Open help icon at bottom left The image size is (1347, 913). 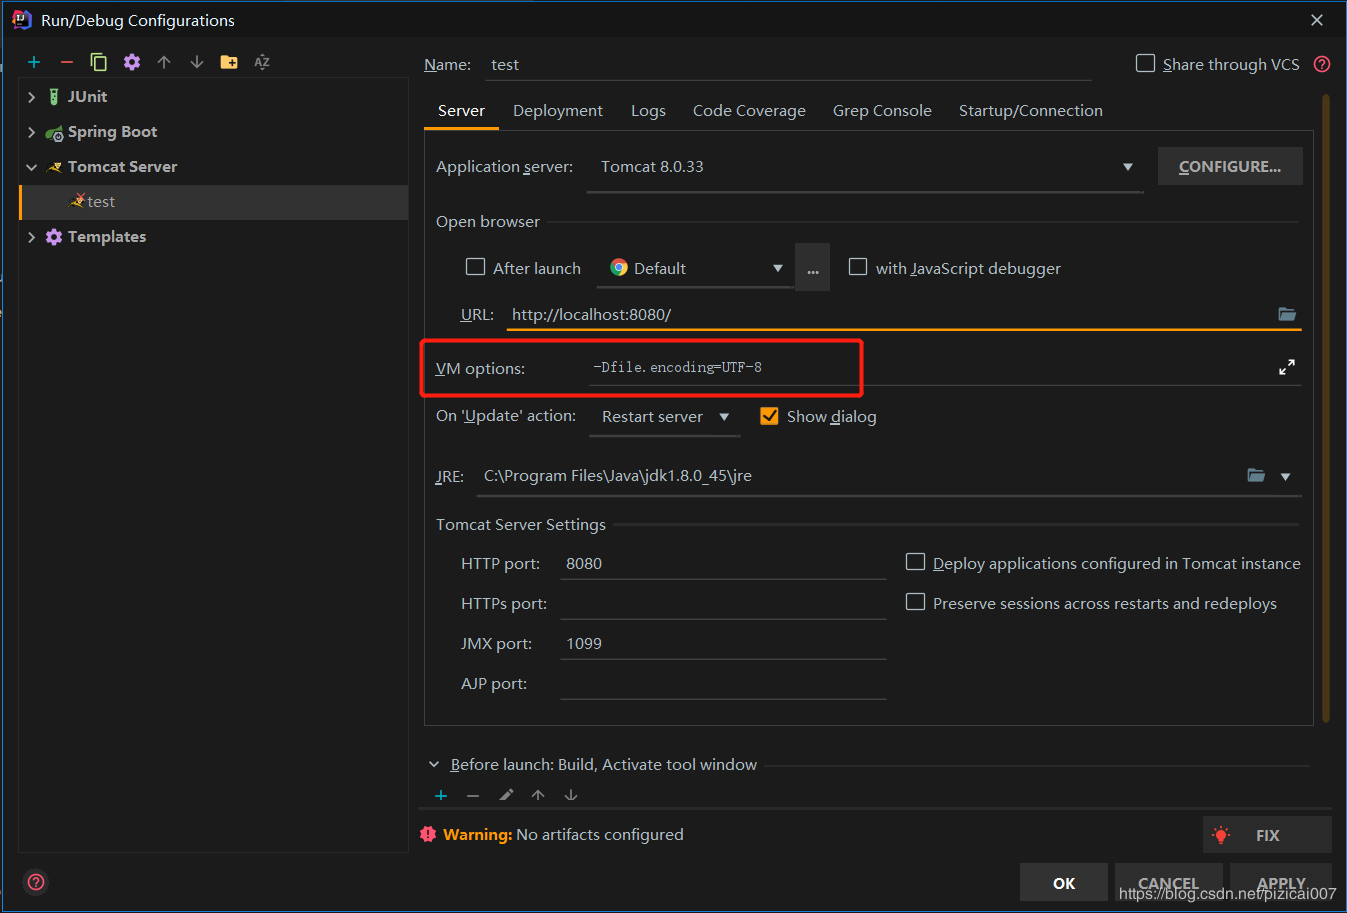tap(36, 882)
